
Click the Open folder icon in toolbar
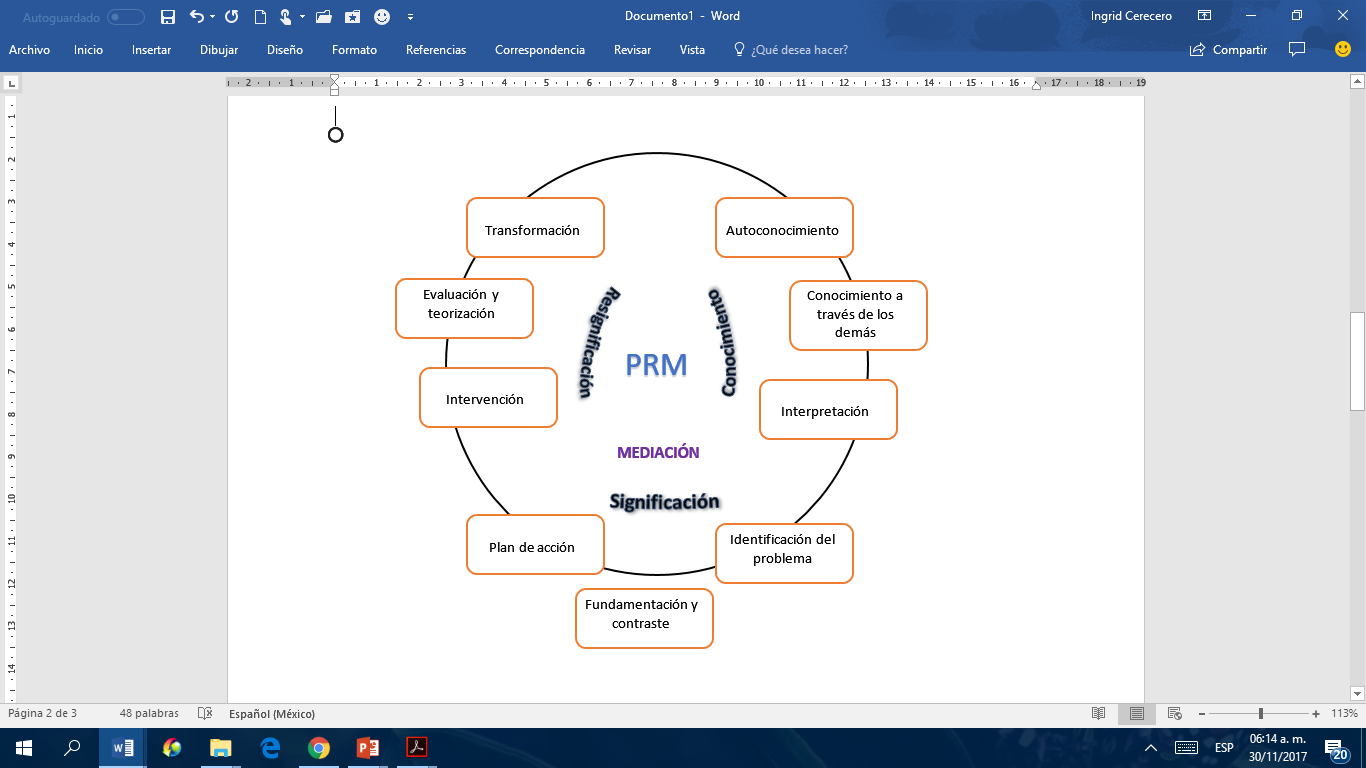(x=323, y=17)
